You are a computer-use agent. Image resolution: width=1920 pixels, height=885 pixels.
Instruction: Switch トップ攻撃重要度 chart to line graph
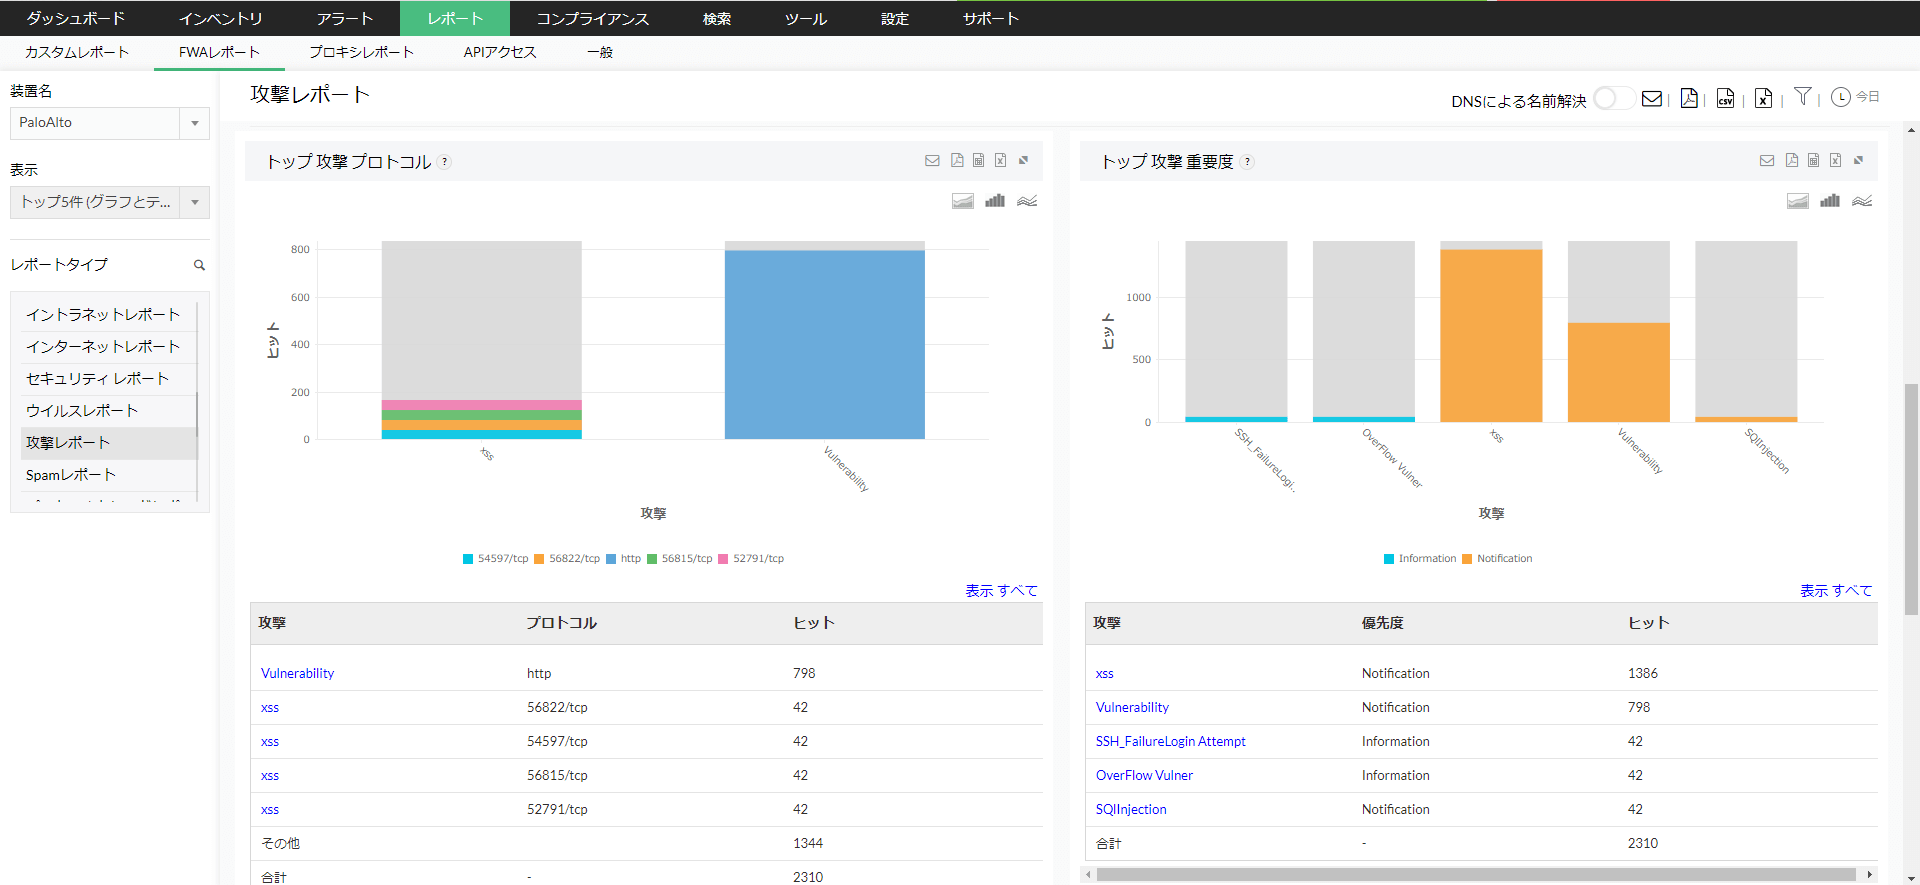click(x=1862, y=201)
